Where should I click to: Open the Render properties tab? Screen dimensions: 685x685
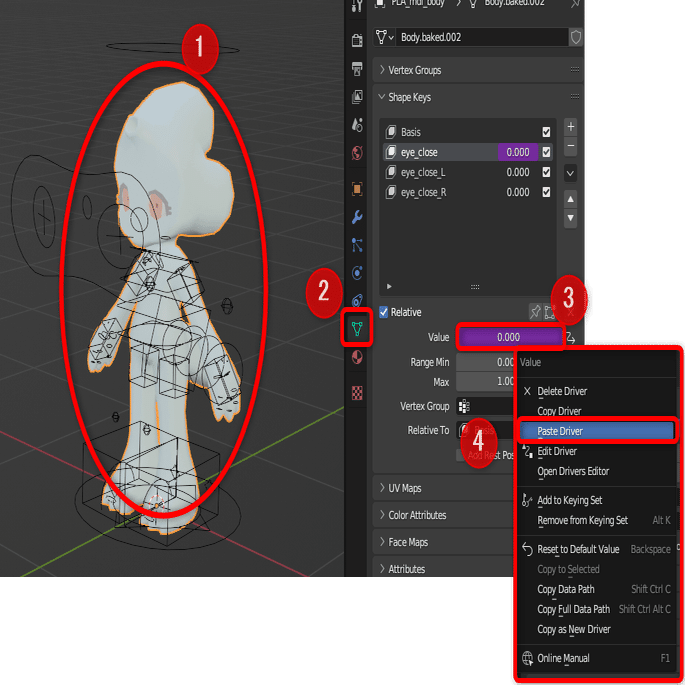(357, 40)
